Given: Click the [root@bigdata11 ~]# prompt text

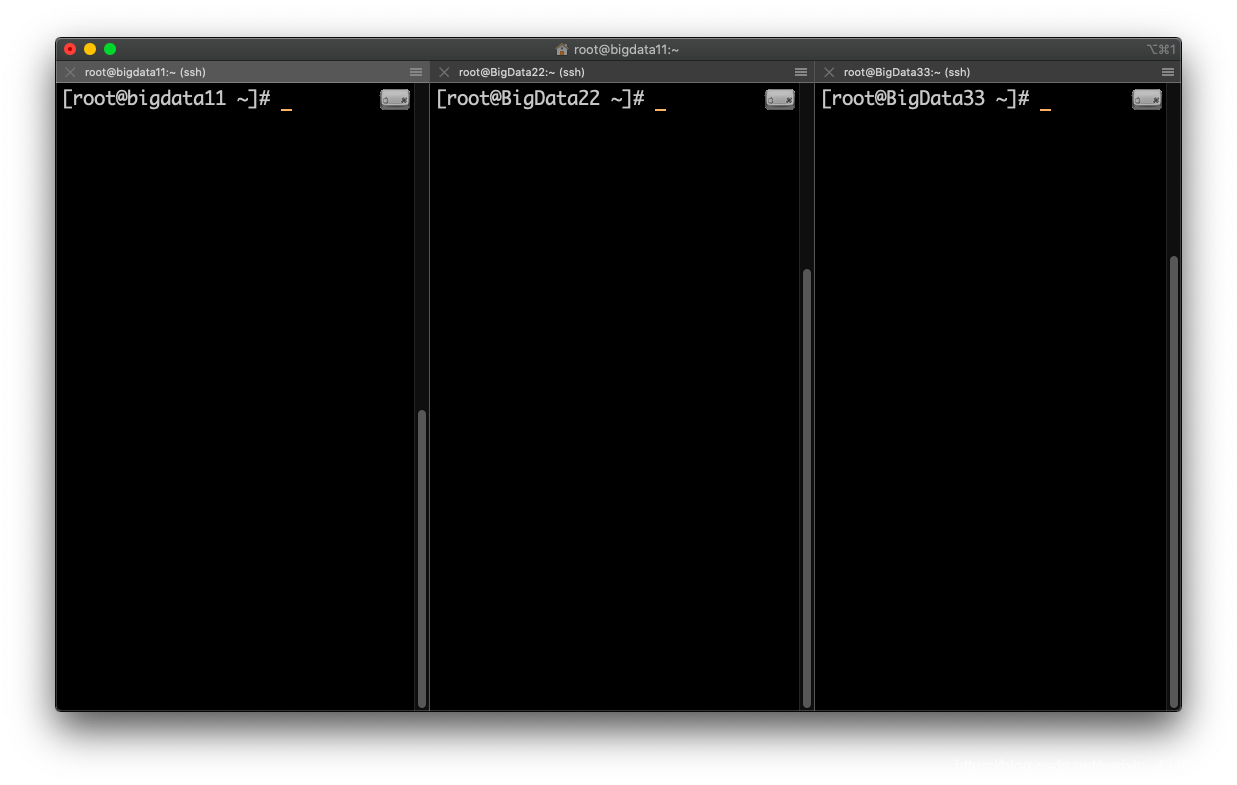Looking at the screenshot, I should pos(166,99).
